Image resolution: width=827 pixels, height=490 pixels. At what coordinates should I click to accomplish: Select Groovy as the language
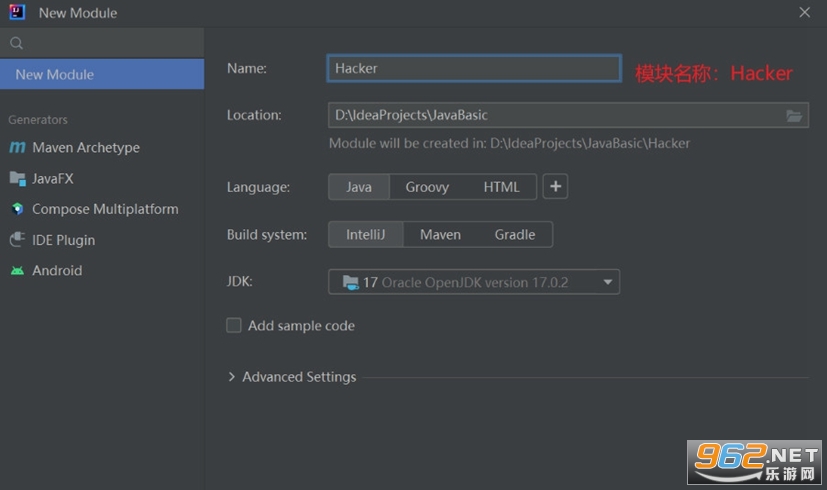427,187
